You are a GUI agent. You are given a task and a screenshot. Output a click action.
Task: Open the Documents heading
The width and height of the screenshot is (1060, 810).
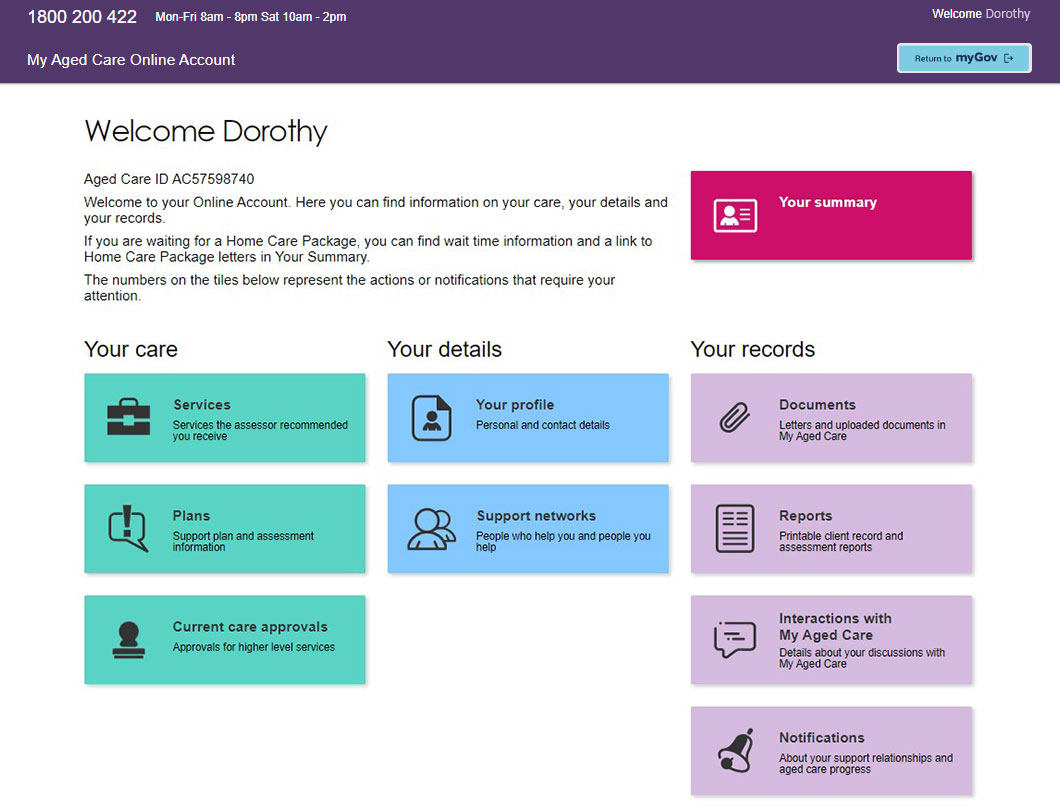[817, 404]
